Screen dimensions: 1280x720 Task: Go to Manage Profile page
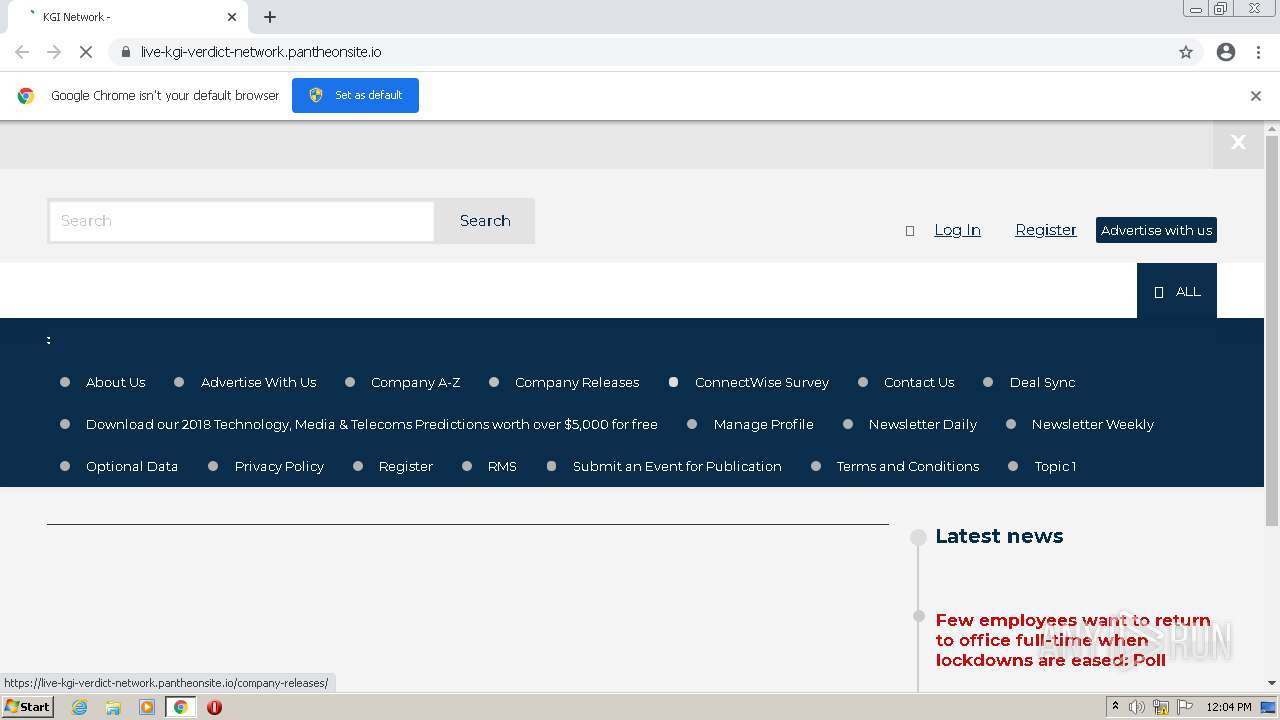tap(763, 424)
